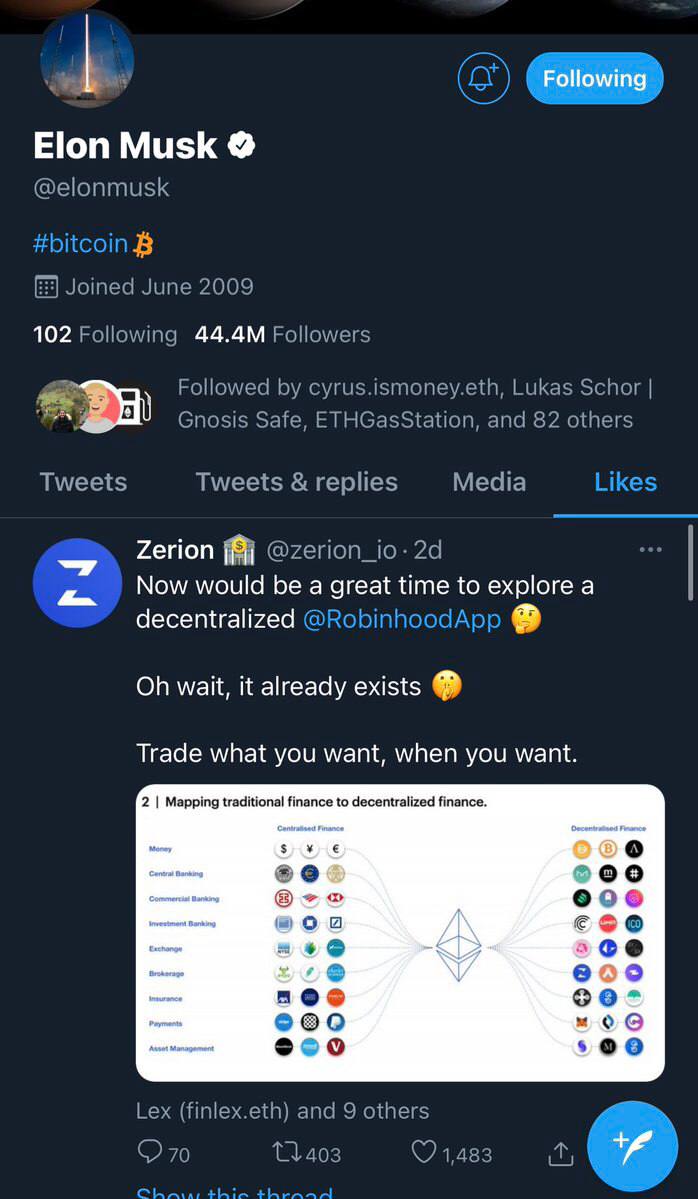
Task: Open the 102 Following list
Action: 105,334
